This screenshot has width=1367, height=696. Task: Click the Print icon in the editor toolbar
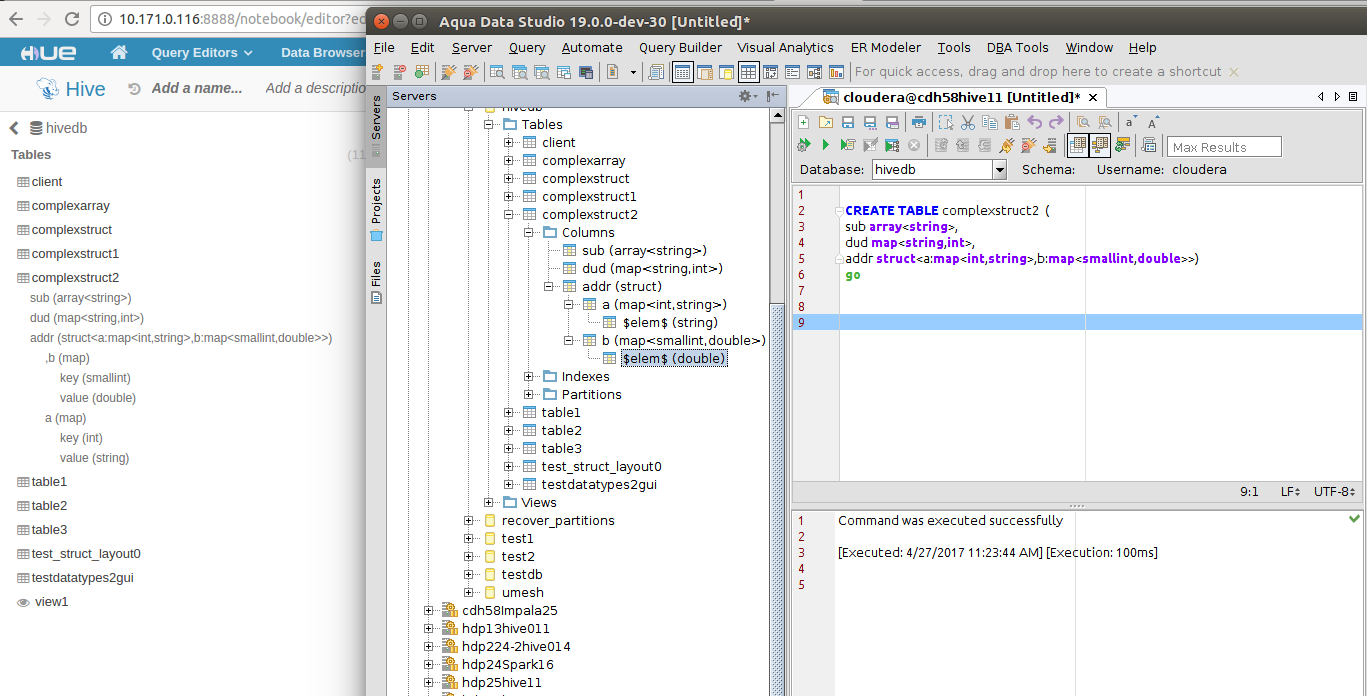pos(918,122)
